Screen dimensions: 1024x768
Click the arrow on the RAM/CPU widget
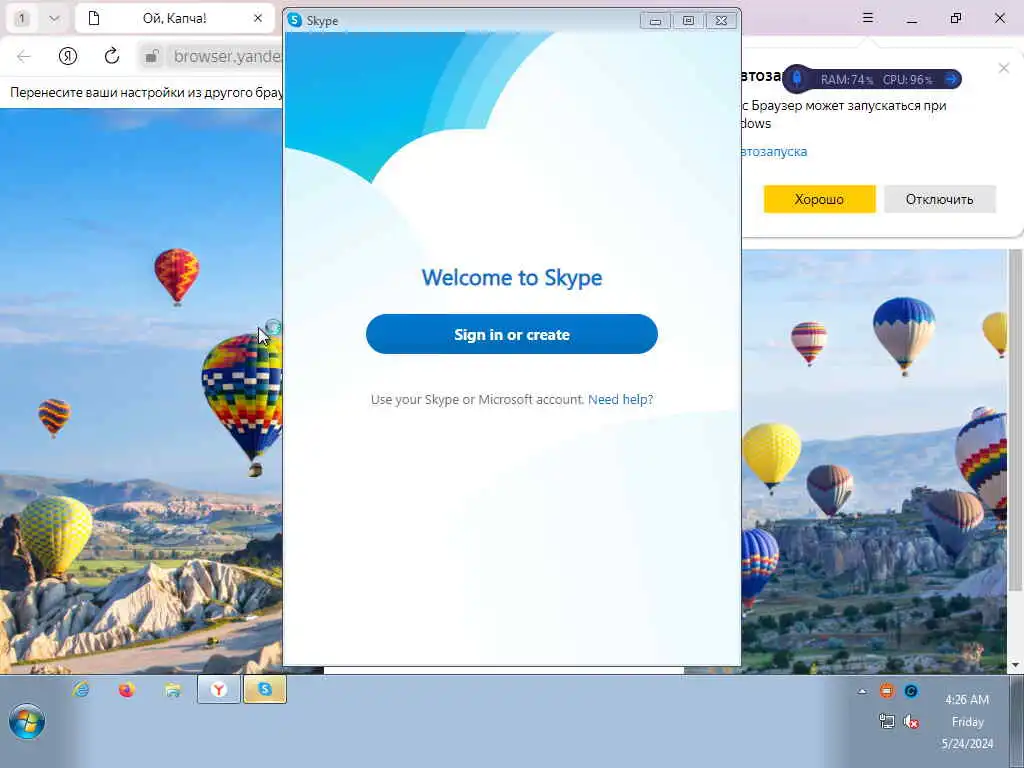[951, 79]
